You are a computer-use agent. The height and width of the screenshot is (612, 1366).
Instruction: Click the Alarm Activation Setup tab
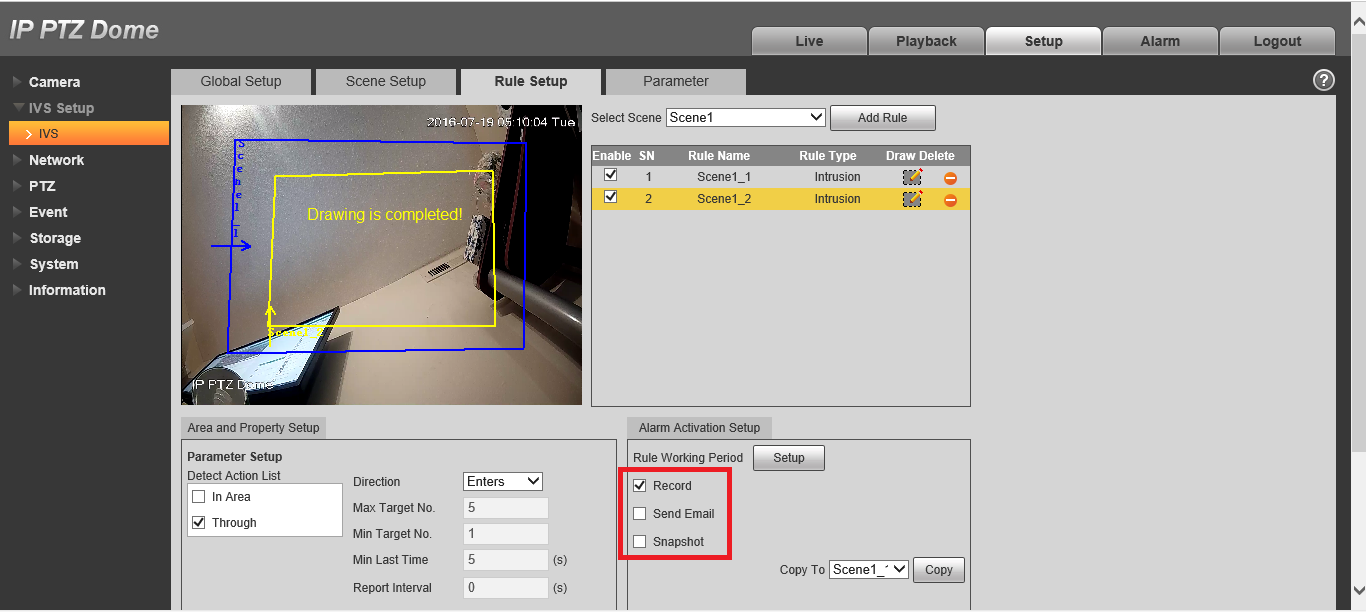point(699,428)
